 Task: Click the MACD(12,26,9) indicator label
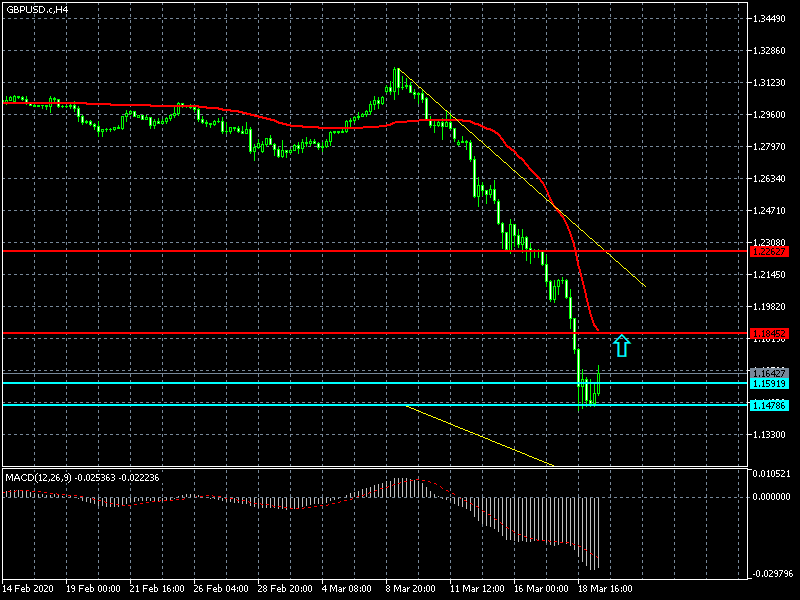click(81, 477)
